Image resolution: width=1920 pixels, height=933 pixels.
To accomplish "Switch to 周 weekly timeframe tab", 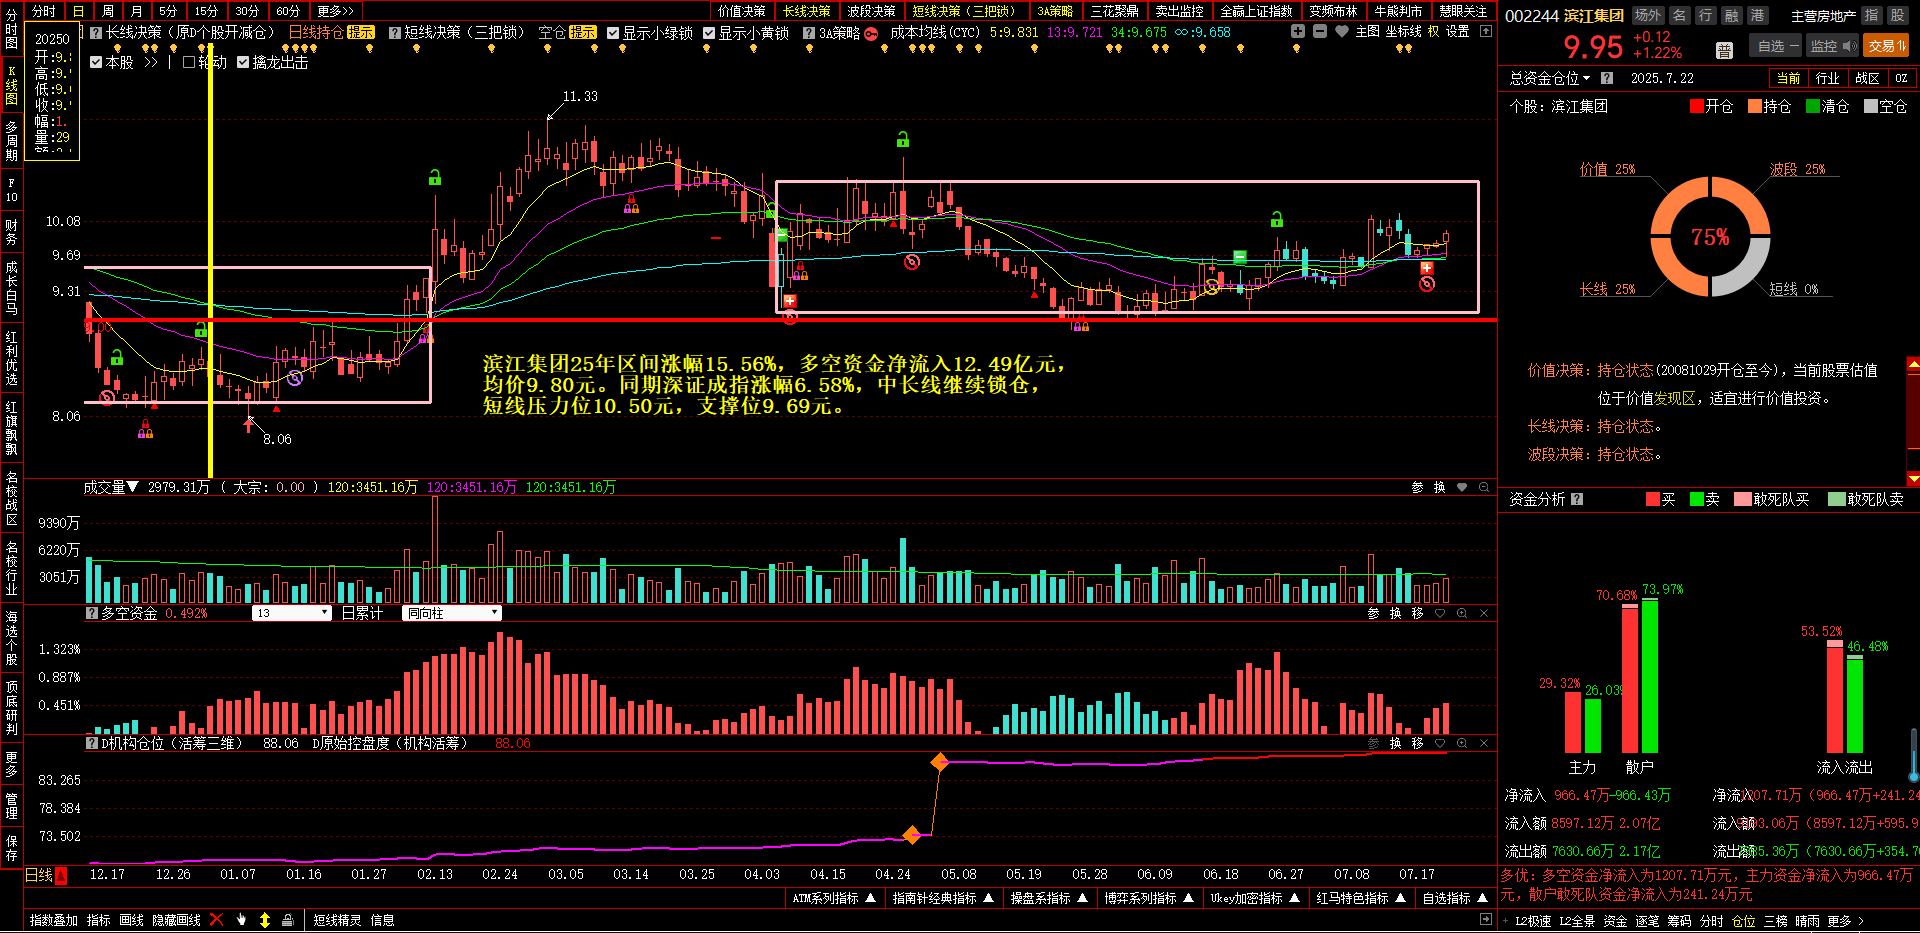I will [x=108, y=11].
